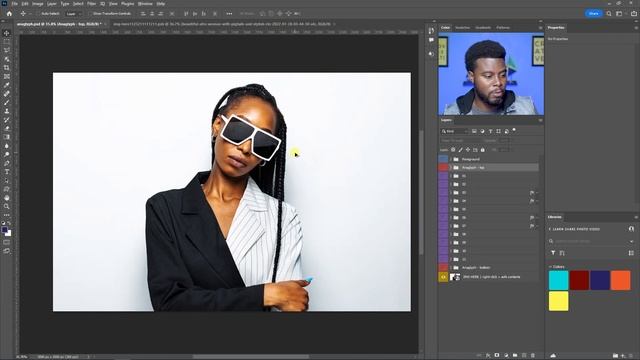Enable the Auto-Select checkbox
The width and height of the screenshot is (640, 360).
[x=38, y=13]
